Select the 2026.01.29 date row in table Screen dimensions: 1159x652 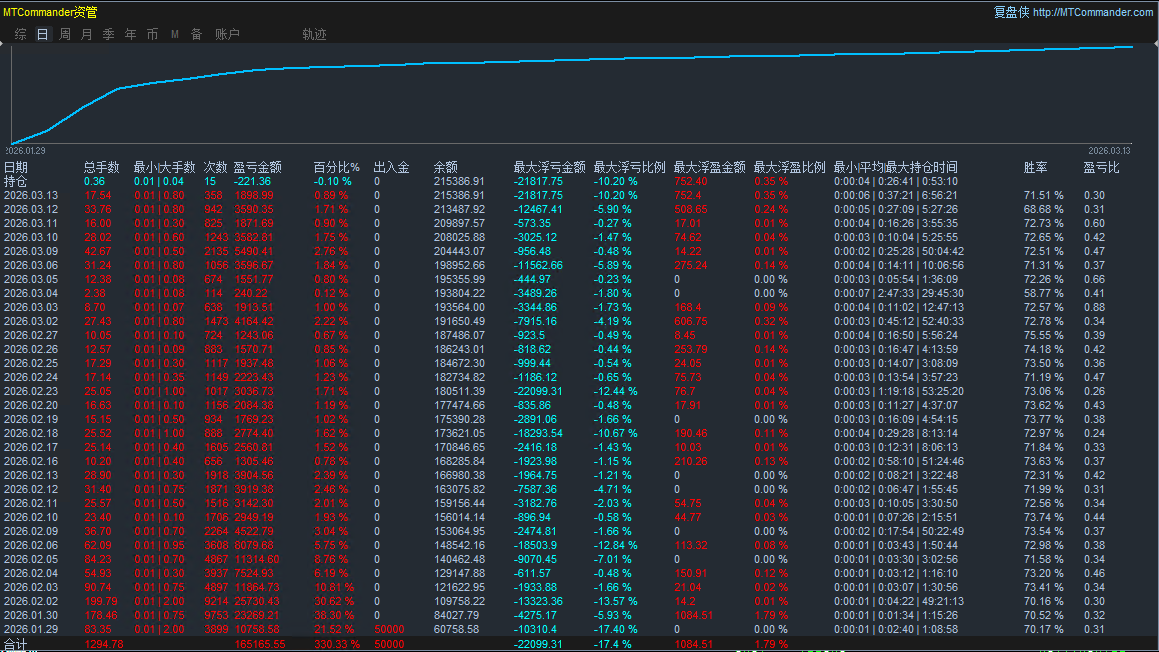click(30, 629)
